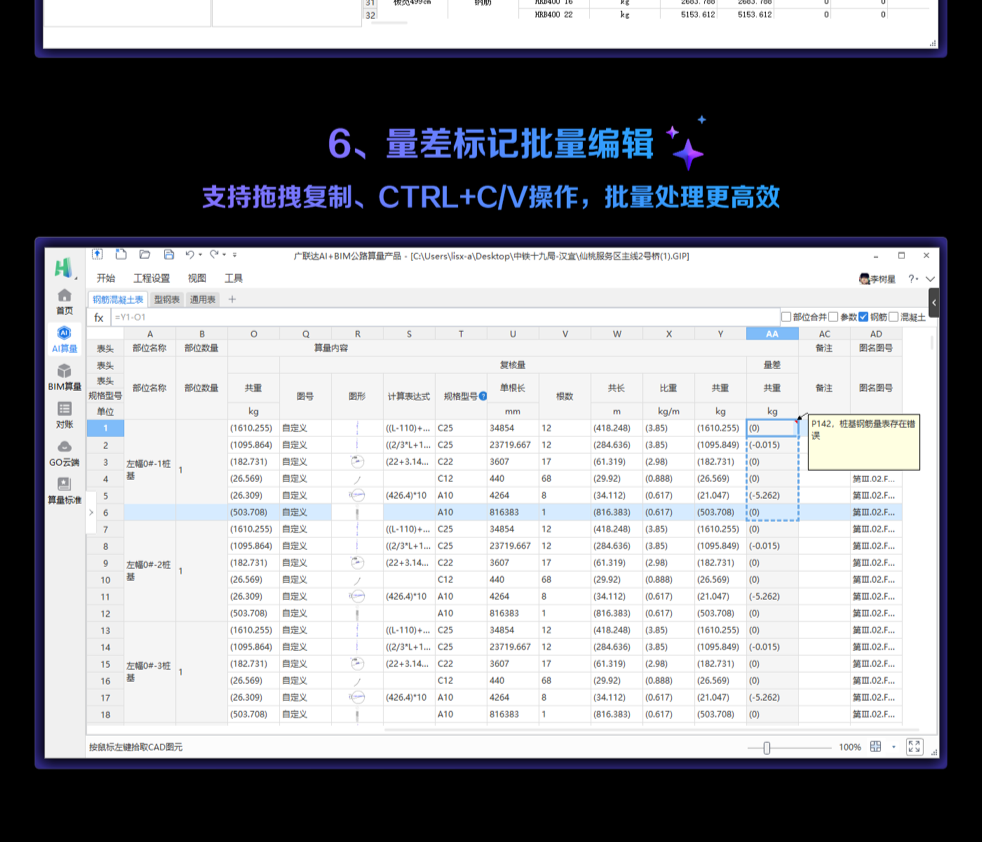This screenshot has height=842, width=982.
Task: Open the 工程设置 menu
Action: point(152,278)
